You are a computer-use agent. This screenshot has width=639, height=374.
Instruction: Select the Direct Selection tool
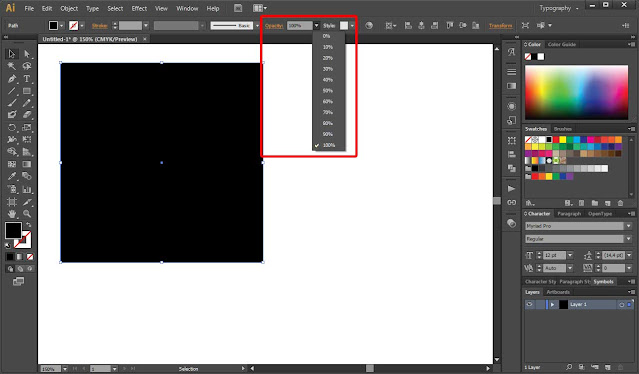27,54
